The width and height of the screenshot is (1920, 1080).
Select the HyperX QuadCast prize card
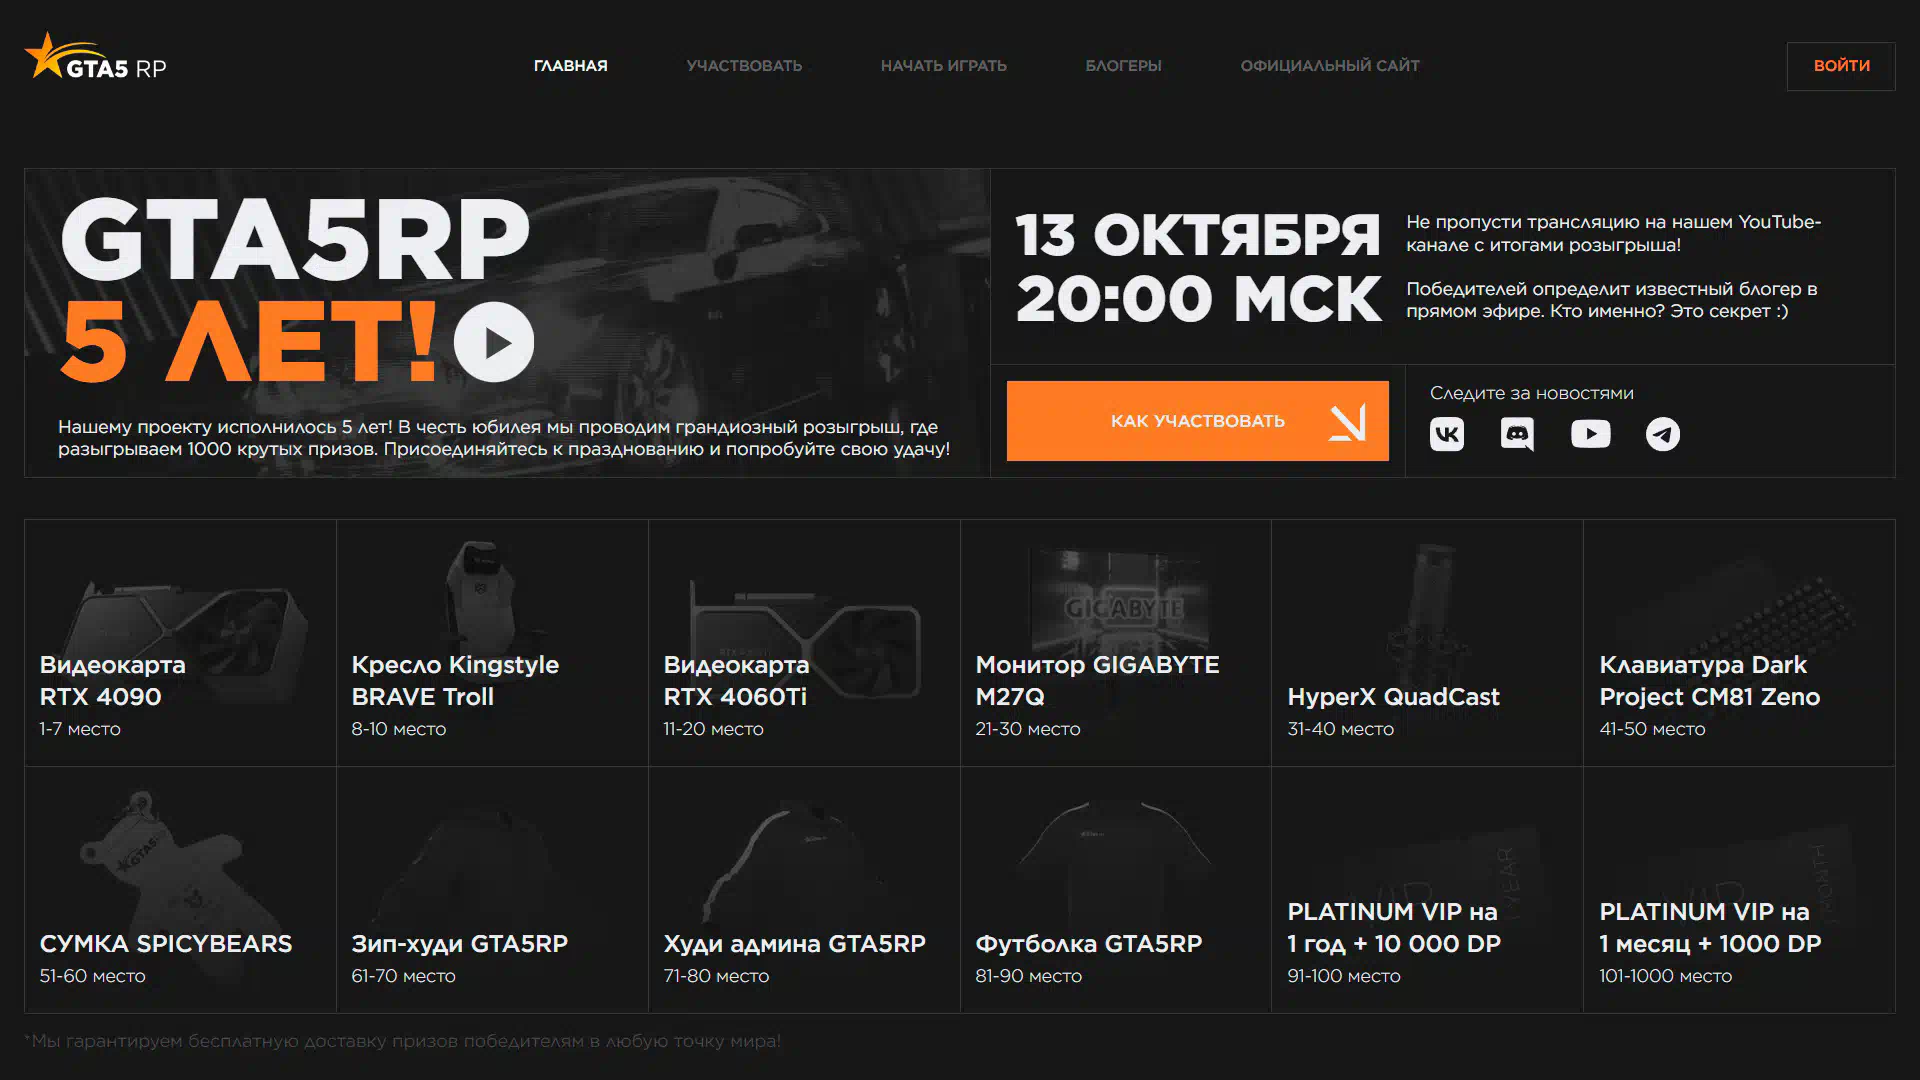tap(1427, 643)
